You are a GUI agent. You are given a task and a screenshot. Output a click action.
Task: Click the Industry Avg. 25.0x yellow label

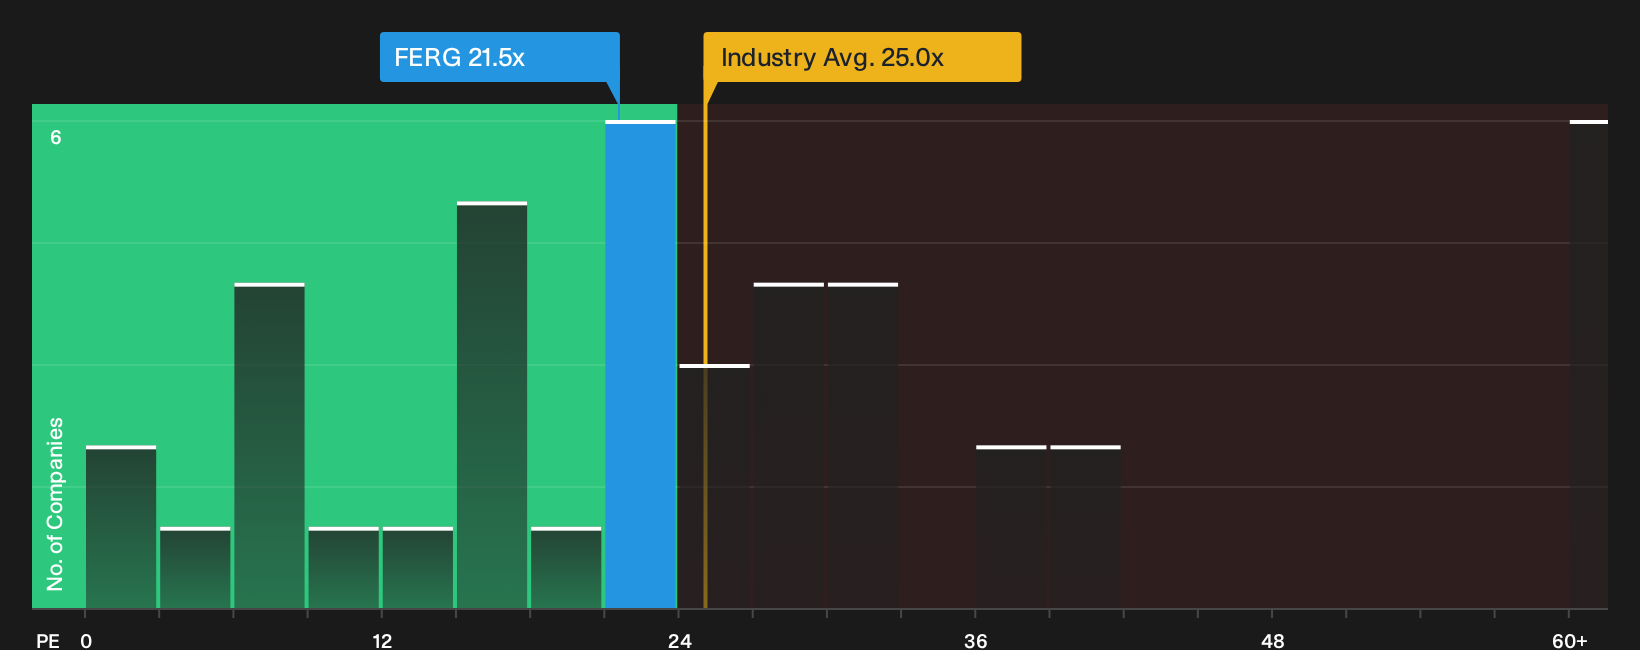862,57
